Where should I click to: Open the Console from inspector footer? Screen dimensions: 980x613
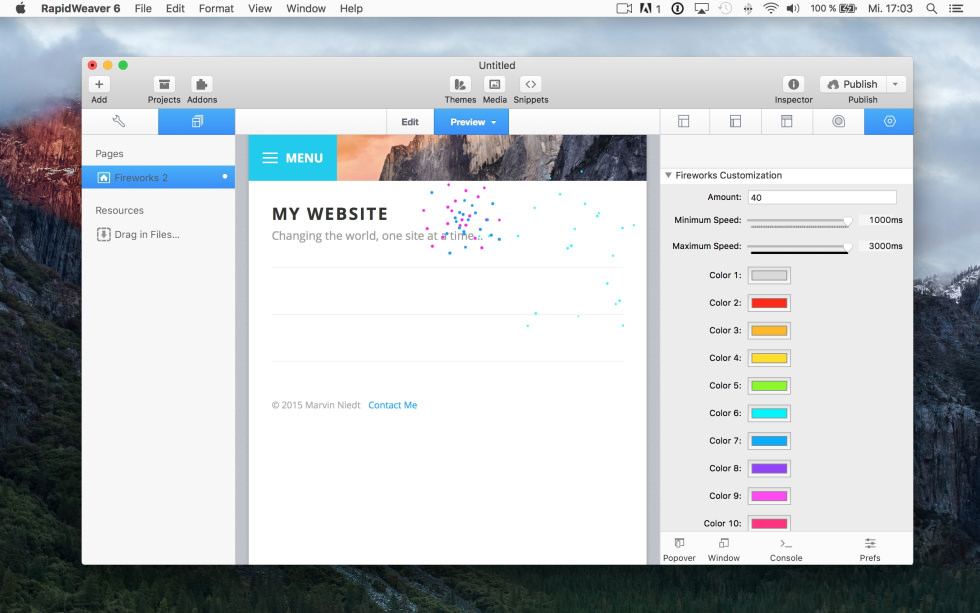tap(786, 549)
